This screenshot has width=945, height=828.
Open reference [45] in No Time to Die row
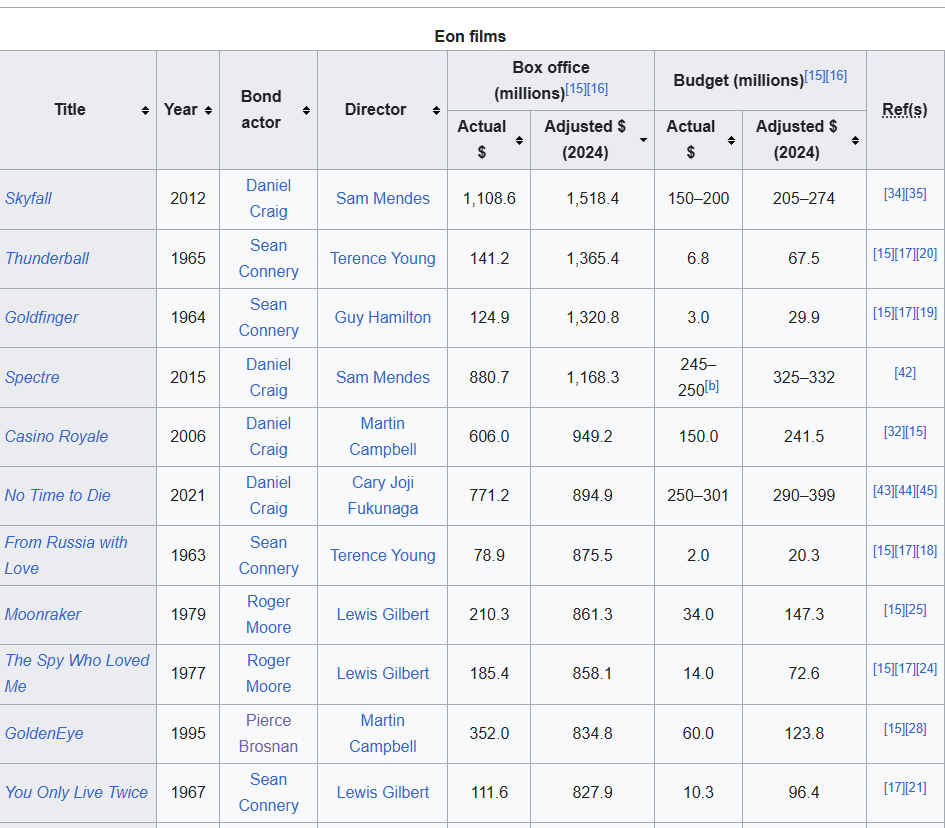927,491
